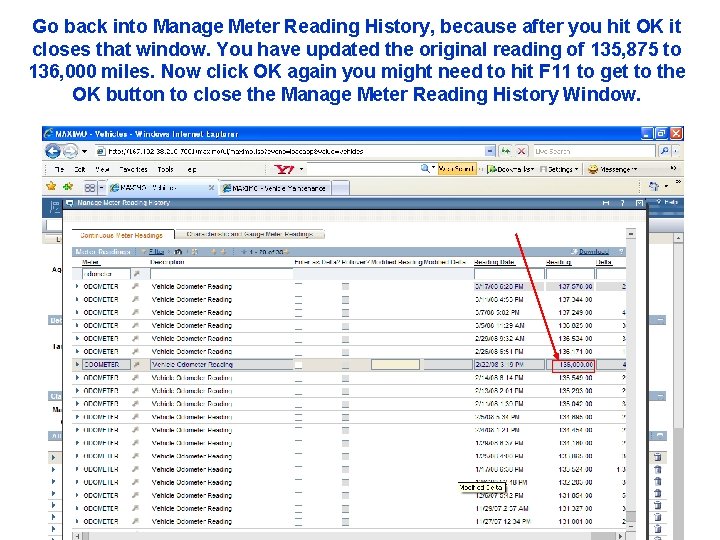Image resolution: width=720 pixels, height=540 pixels.
Task: Click the browser page scrollbar up arrow
Action: coord(678,238)
